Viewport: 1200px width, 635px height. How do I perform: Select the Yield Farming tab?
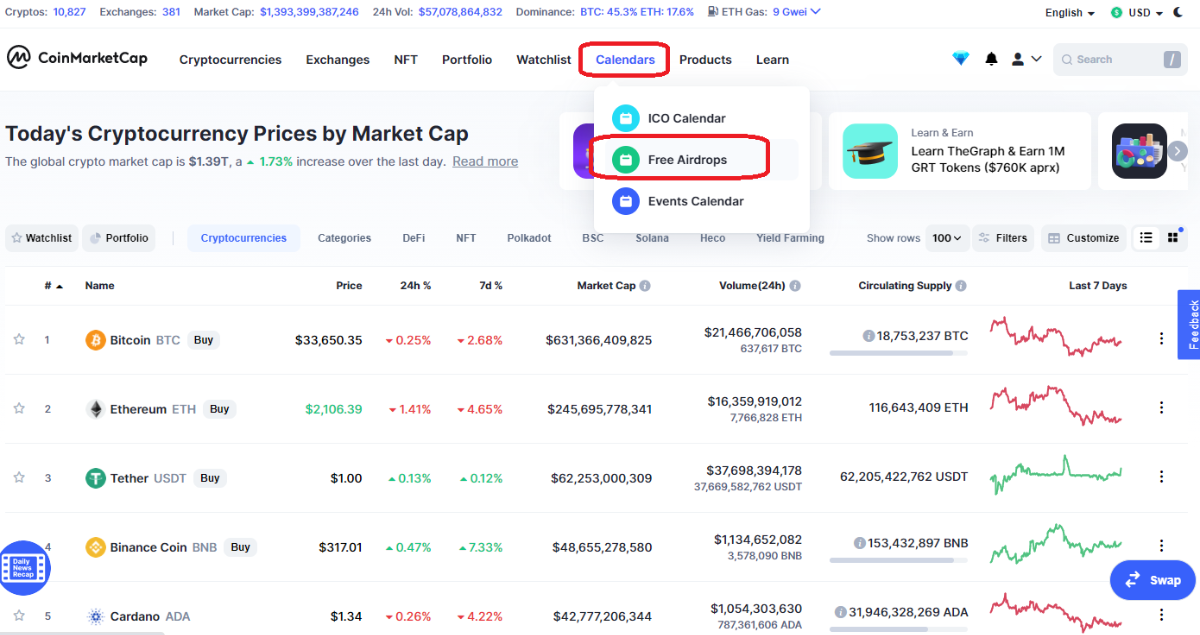(791, 238)
